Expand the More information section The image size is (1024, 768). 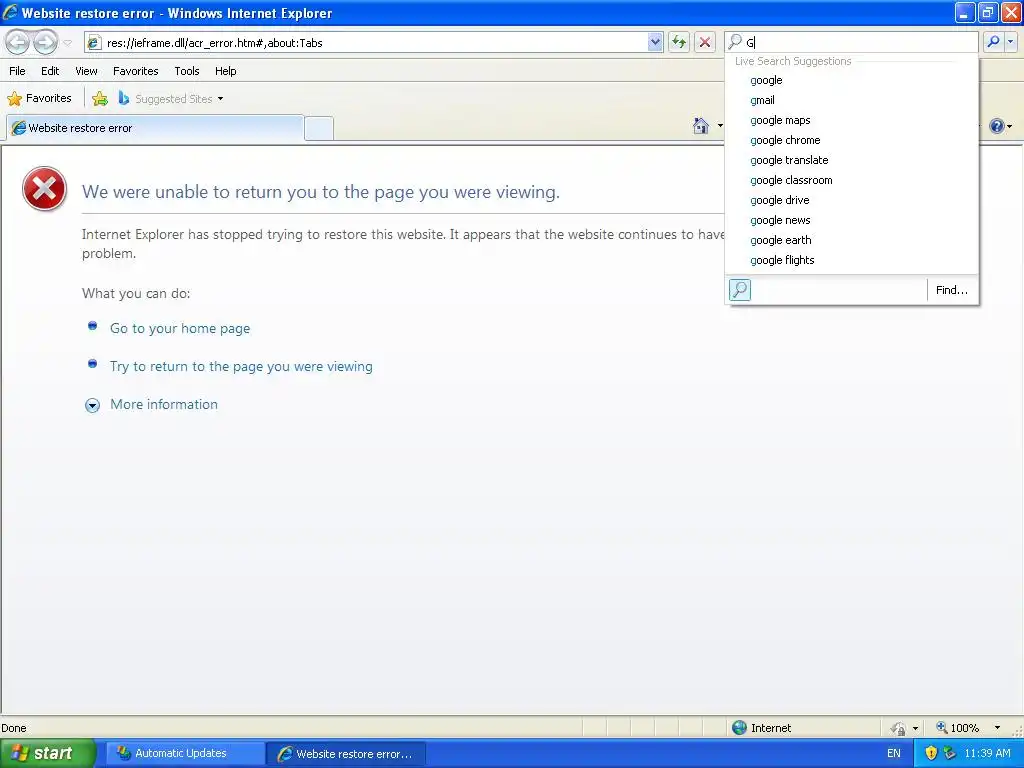[x=92, y=406]
